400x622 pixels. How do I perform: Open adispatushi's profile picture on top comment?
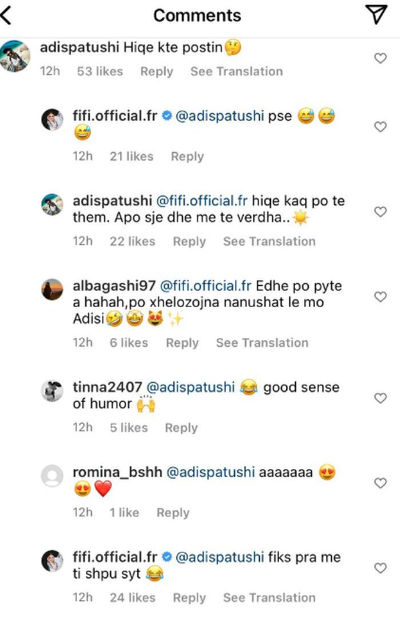[15, 56]
